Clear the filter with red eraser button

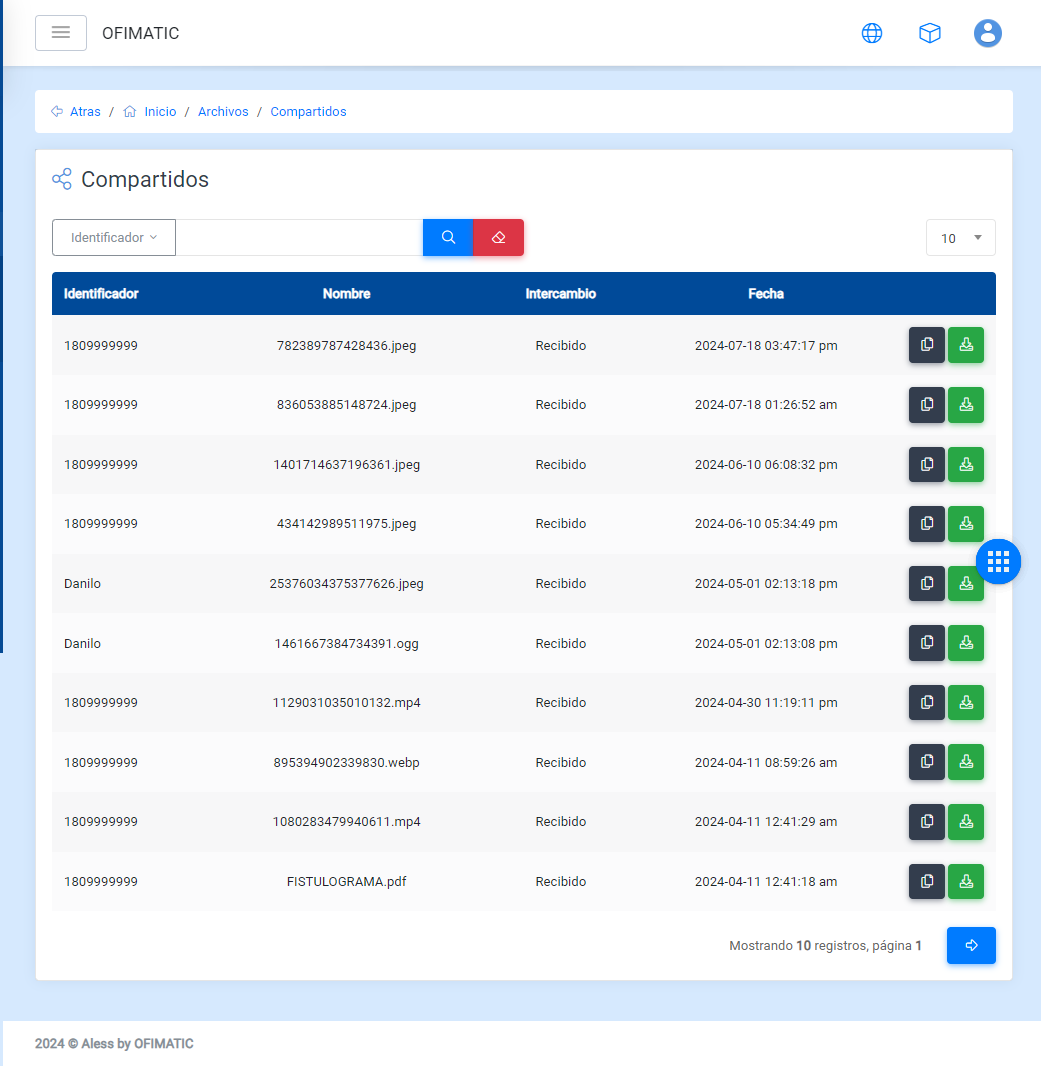[498, 238]
